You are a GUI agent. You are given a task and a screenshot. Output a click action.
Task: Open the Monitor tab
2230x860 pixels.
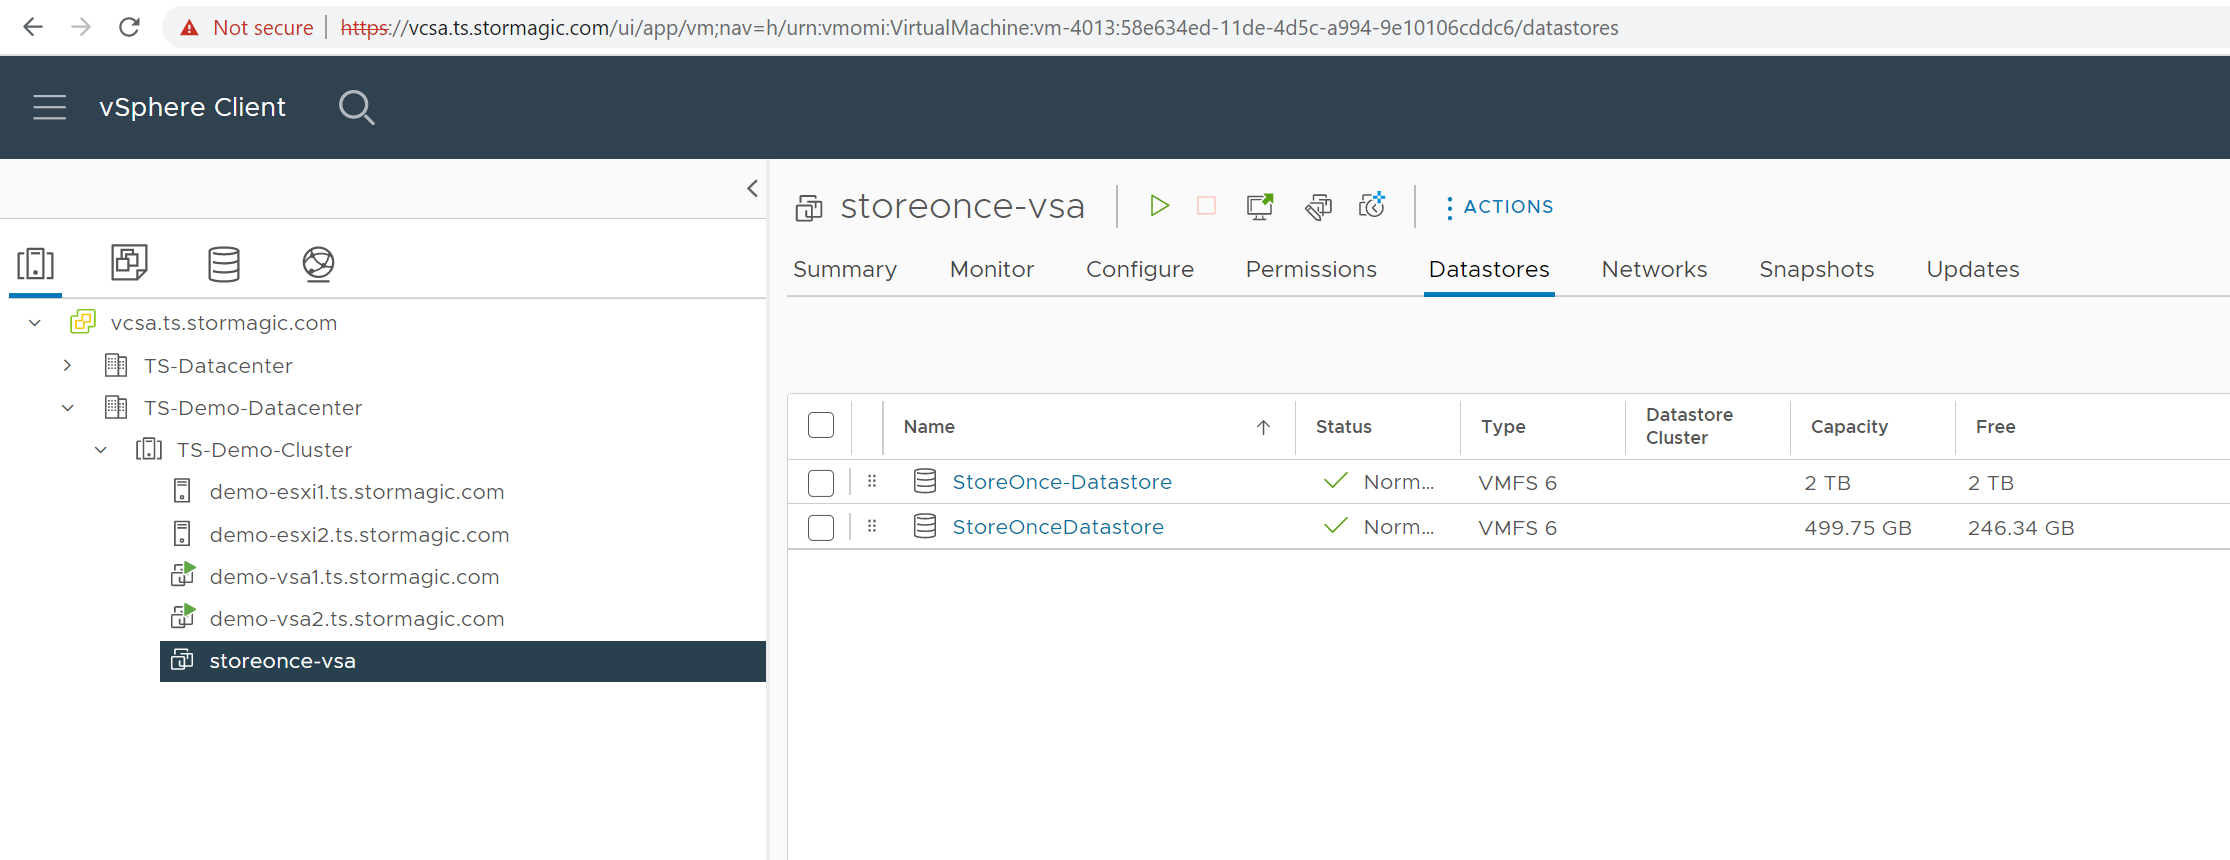992,269
